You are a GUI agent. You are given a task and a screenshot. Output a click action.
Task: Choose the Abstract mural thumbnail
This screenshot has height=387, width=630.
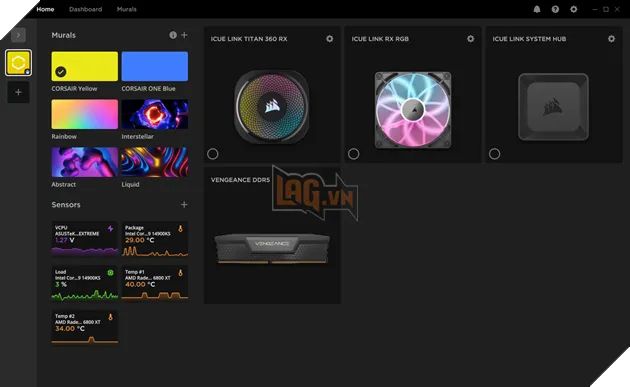tap(85, 162)
